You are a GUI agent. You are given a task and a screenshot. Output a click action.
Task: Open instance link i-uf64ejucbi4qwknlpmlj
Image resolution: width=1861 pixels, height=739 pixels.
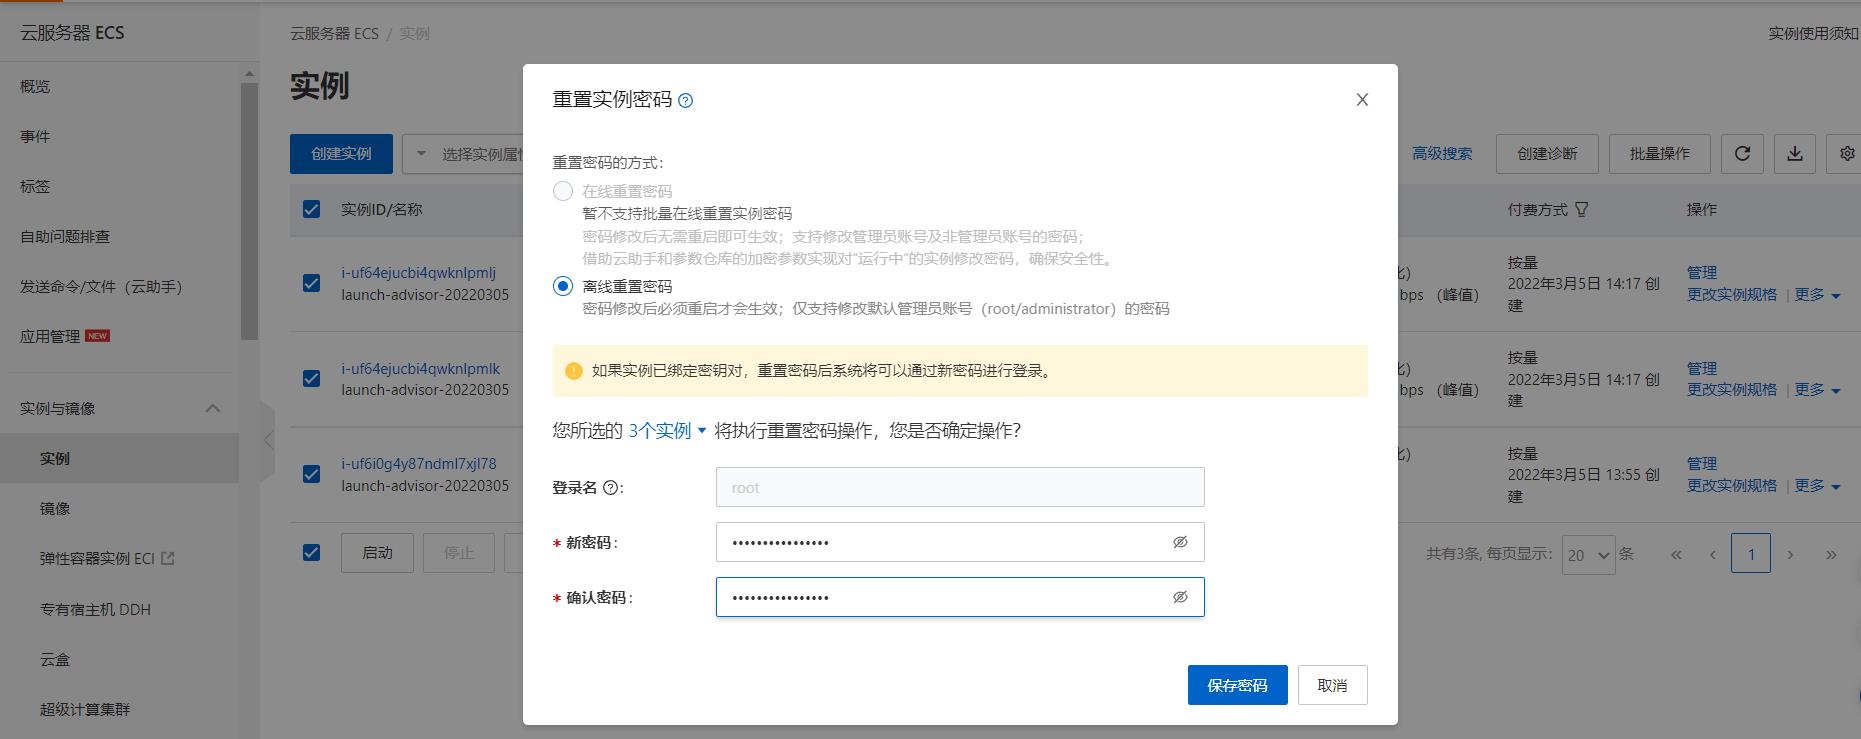coord(418,272)
